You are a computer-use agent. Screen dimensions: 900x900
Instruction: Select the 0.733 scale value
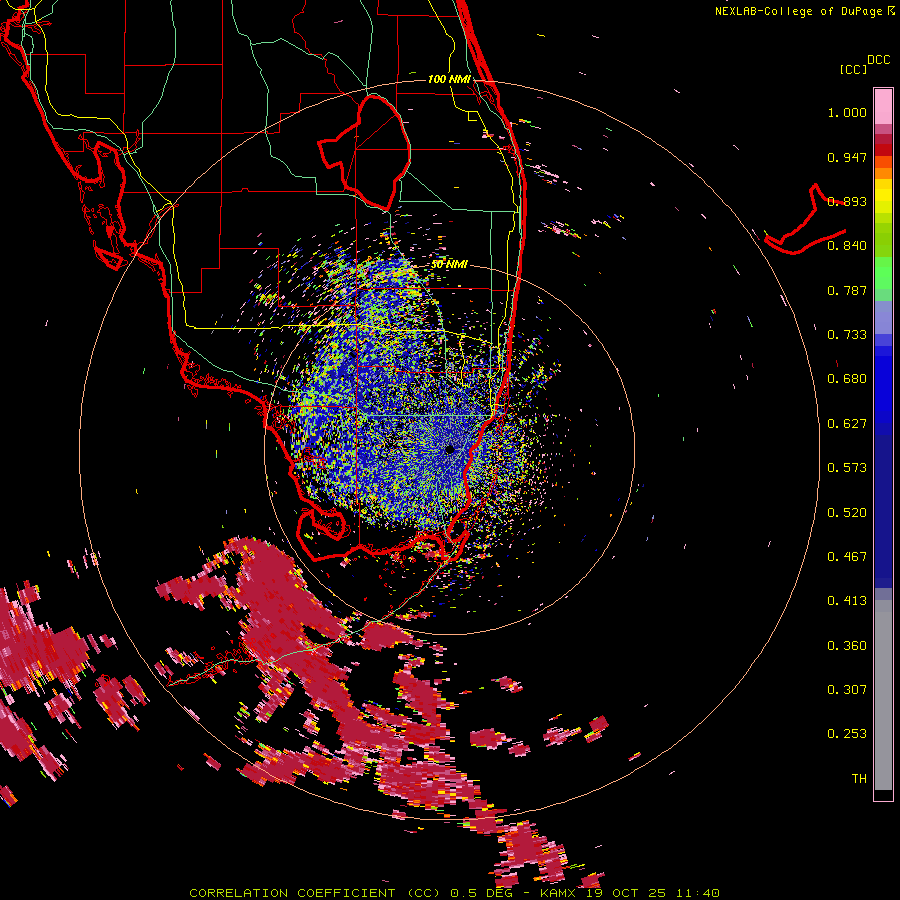point(847,335)
